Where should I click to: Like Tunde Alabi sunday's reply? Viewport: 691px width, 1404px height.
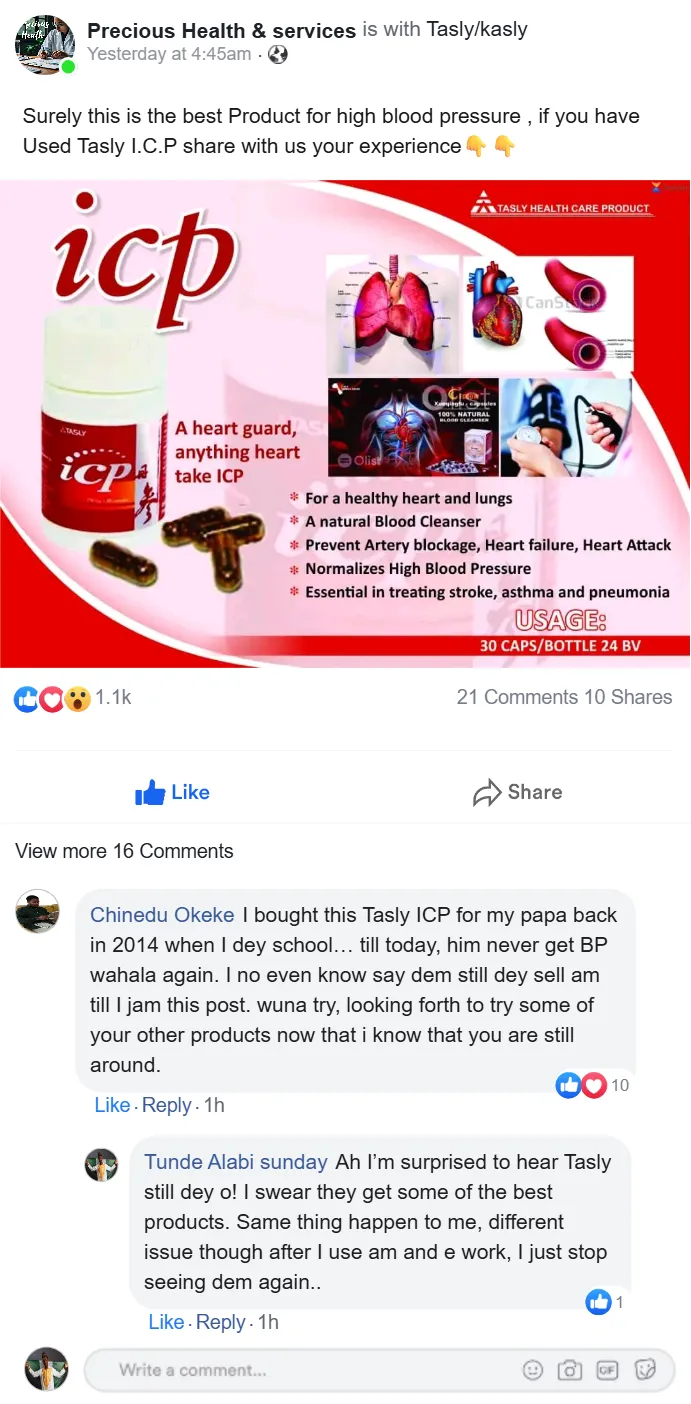pyautogui.click(x=166, y=1322)
